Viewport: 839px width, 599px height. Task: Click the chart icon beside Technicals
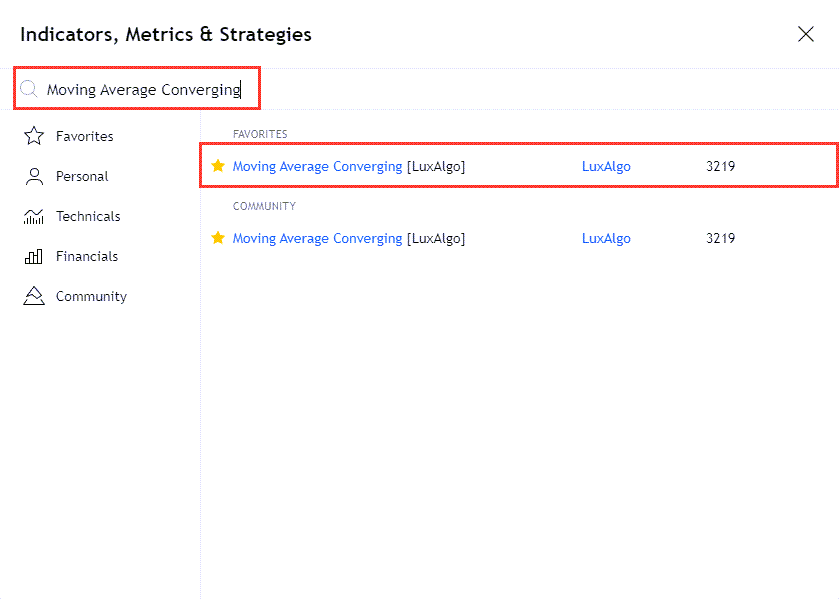coord(34,216)
